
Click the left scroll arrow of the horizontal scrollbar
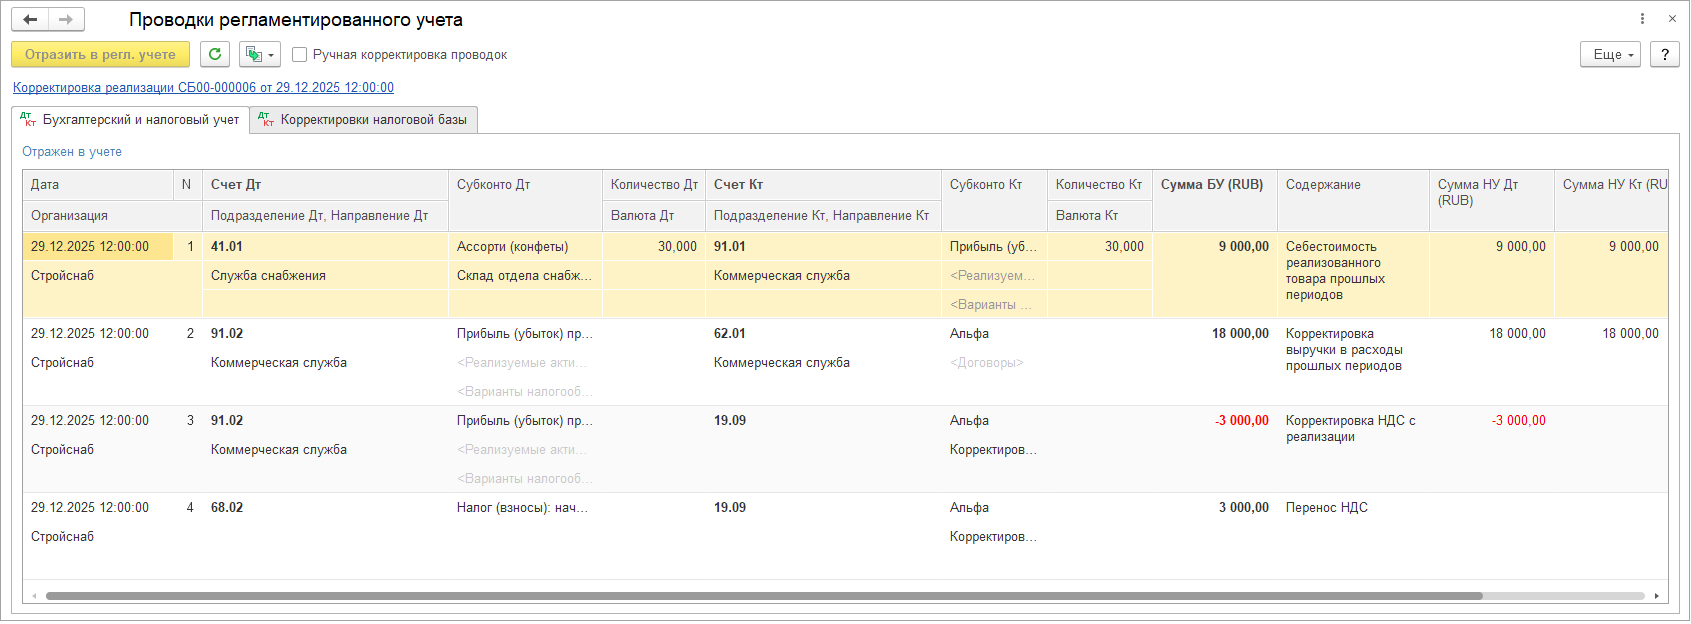(x=35, y=596)
